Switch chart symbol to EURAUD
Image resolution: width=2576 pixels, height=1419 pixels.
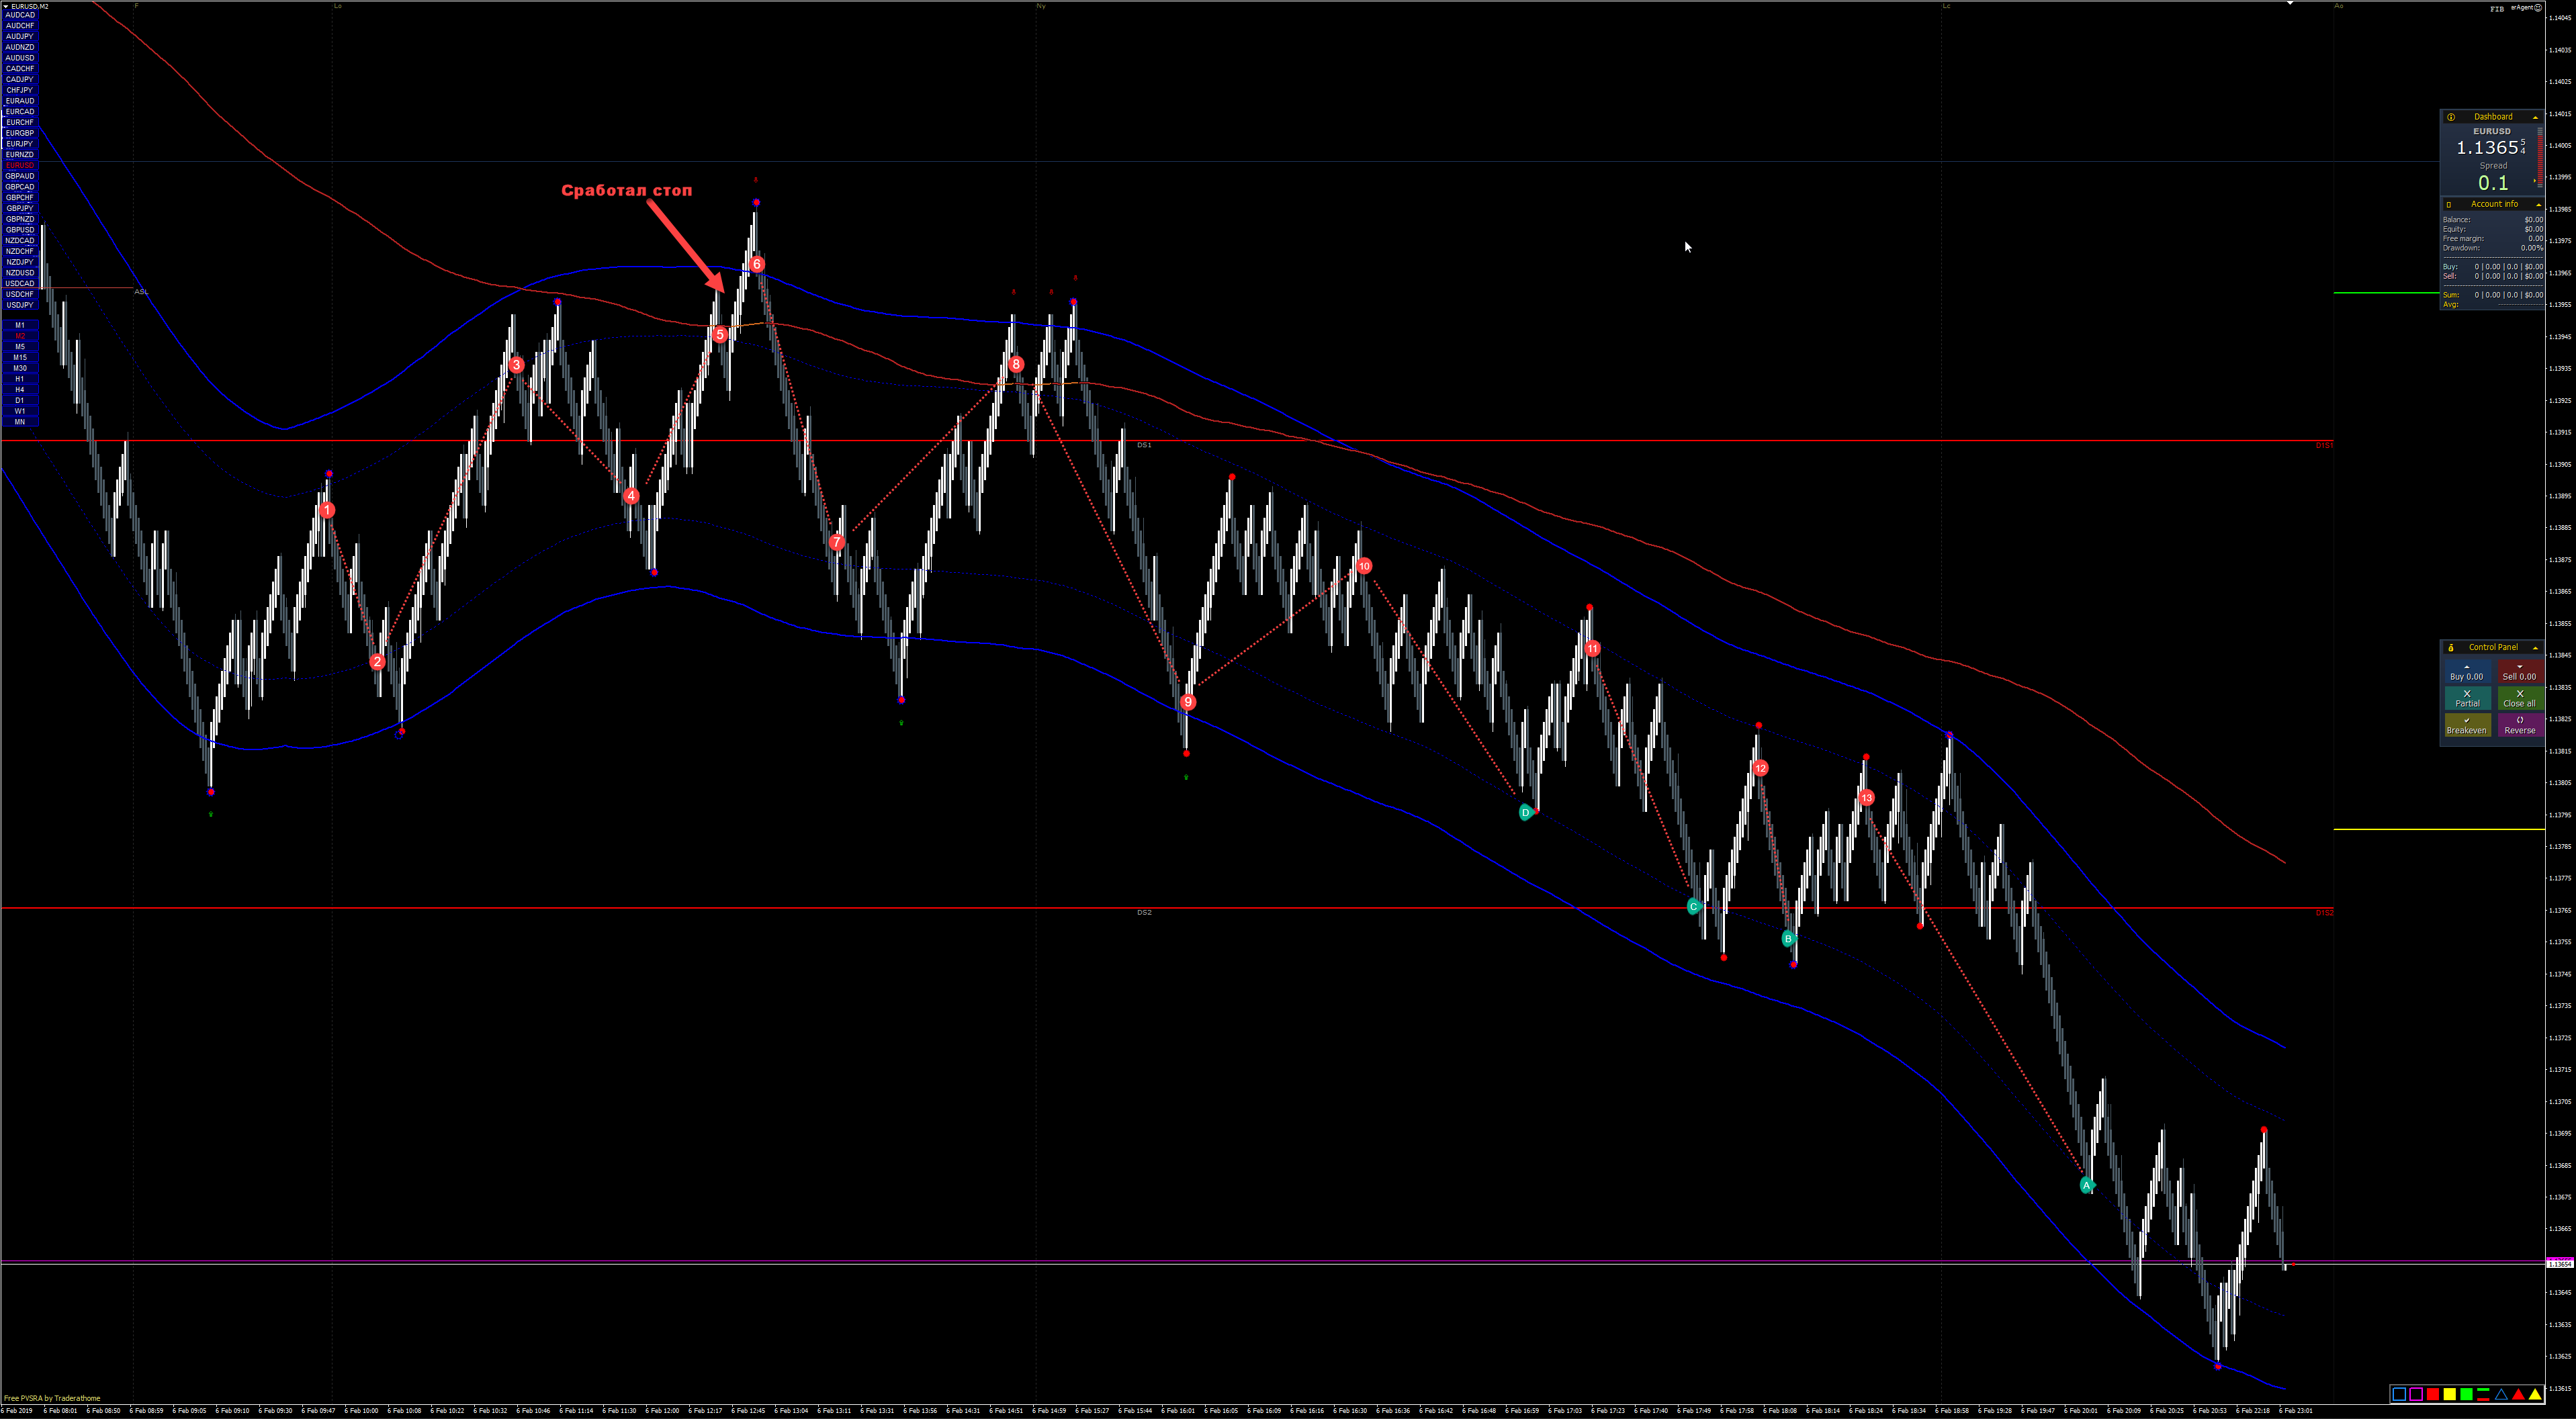click(x=20, y=101)
